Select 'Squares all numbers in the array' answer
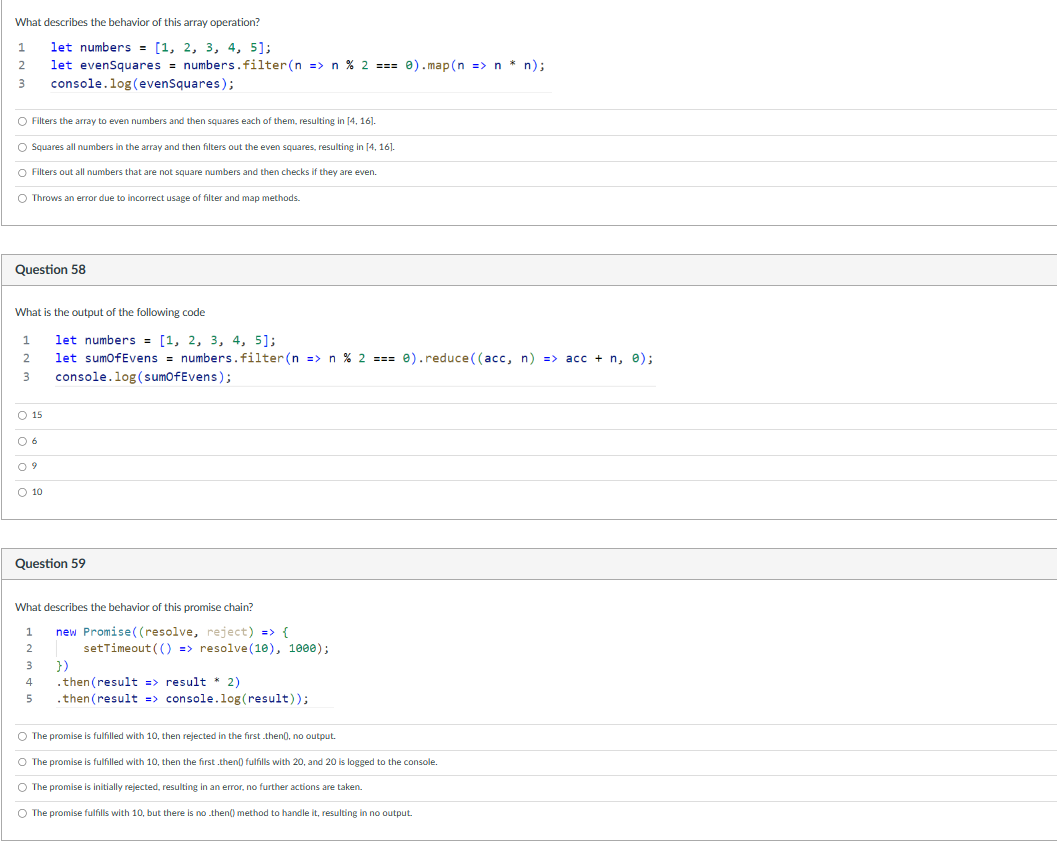 point(22,147)
